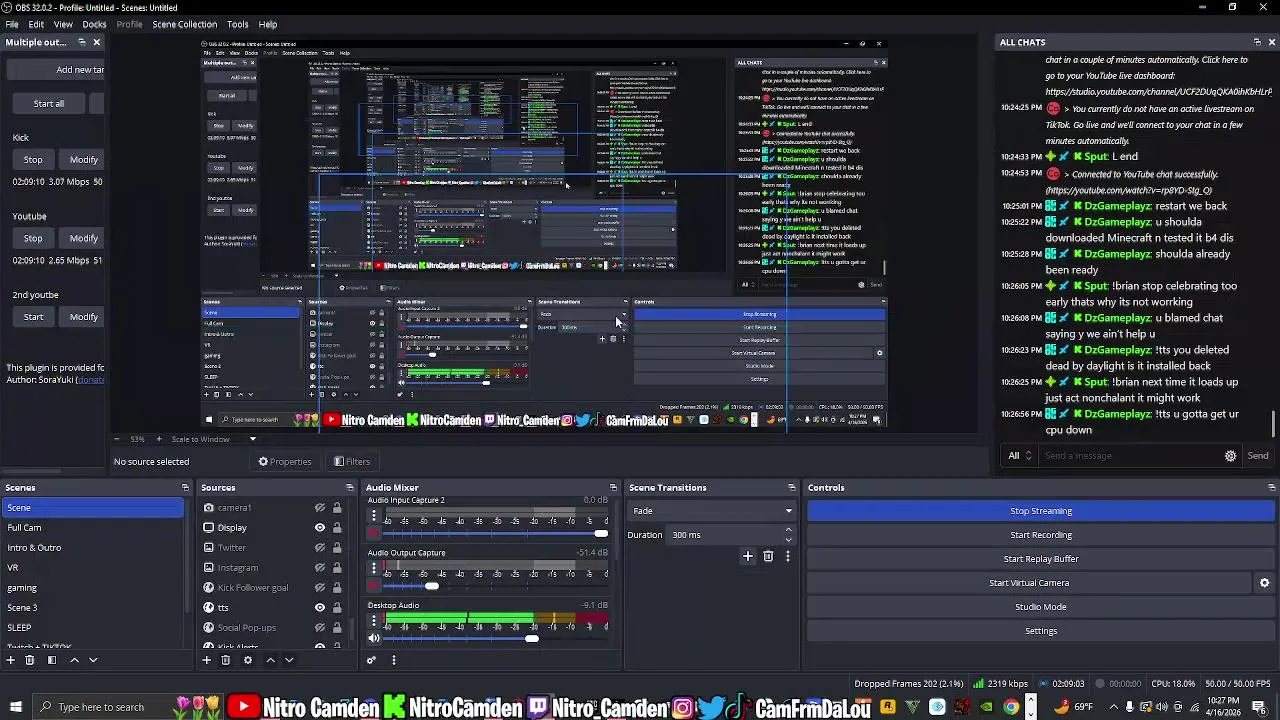Open the Tools menu
The width and height of the screenshot is (1280, 720).
[x=237, y=24]
